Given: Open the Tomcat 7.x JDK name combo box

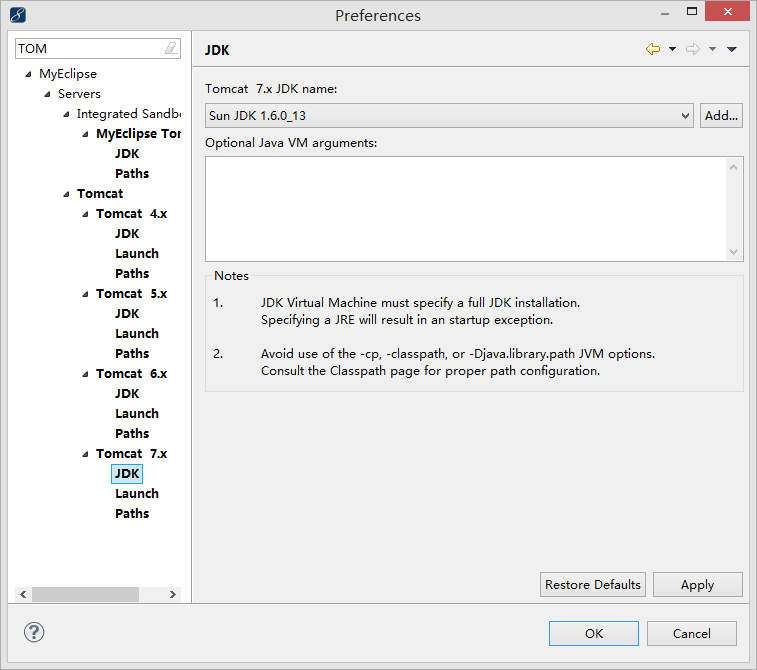Looking at the screenshot, I should [x=449, y=115].
